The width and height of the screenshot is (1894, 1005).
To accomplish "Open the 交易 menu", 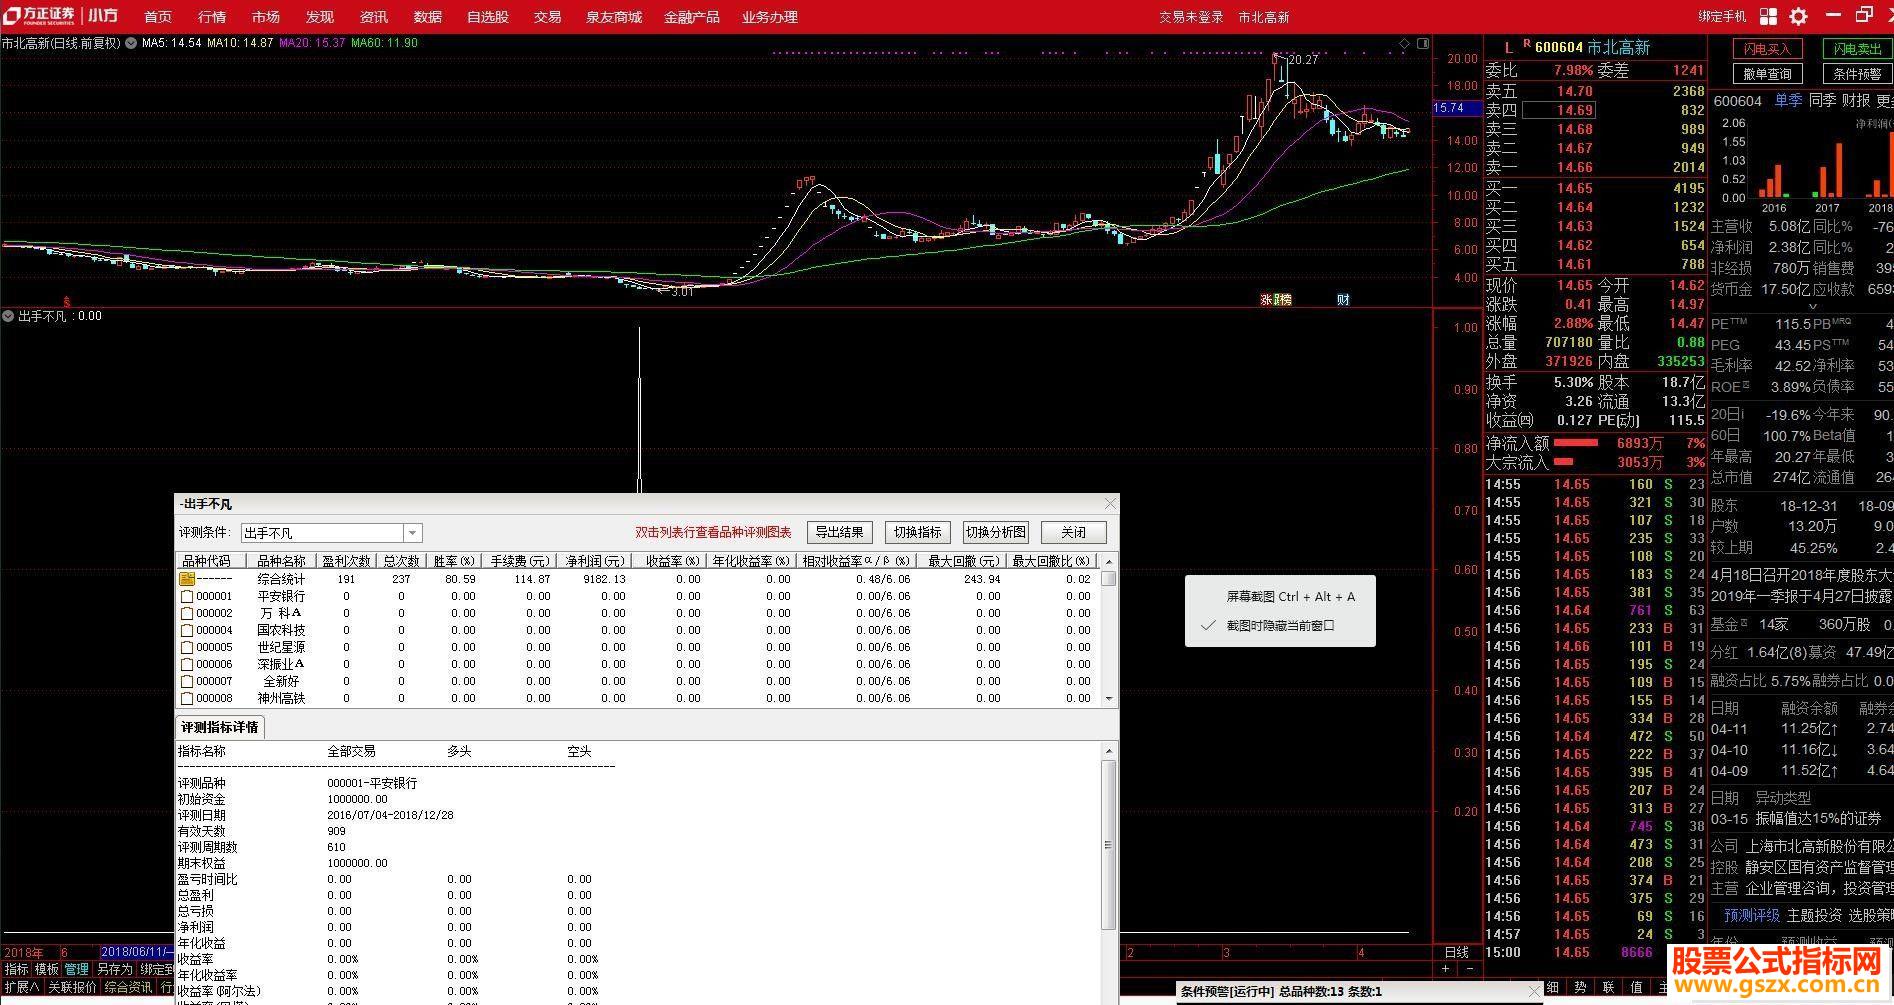I will click(x=547, y=17).
